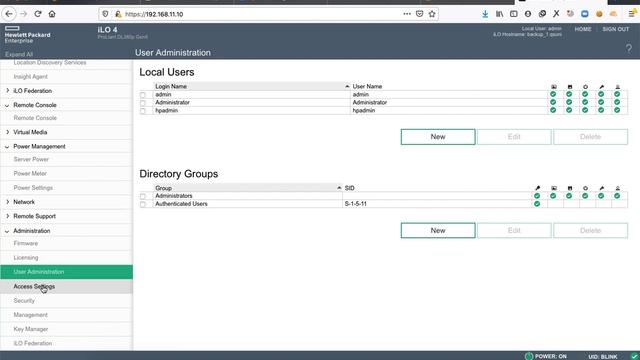Screen dimensions: 640x360
Task: Expand the Remote Support section
Action: point(7,216)
